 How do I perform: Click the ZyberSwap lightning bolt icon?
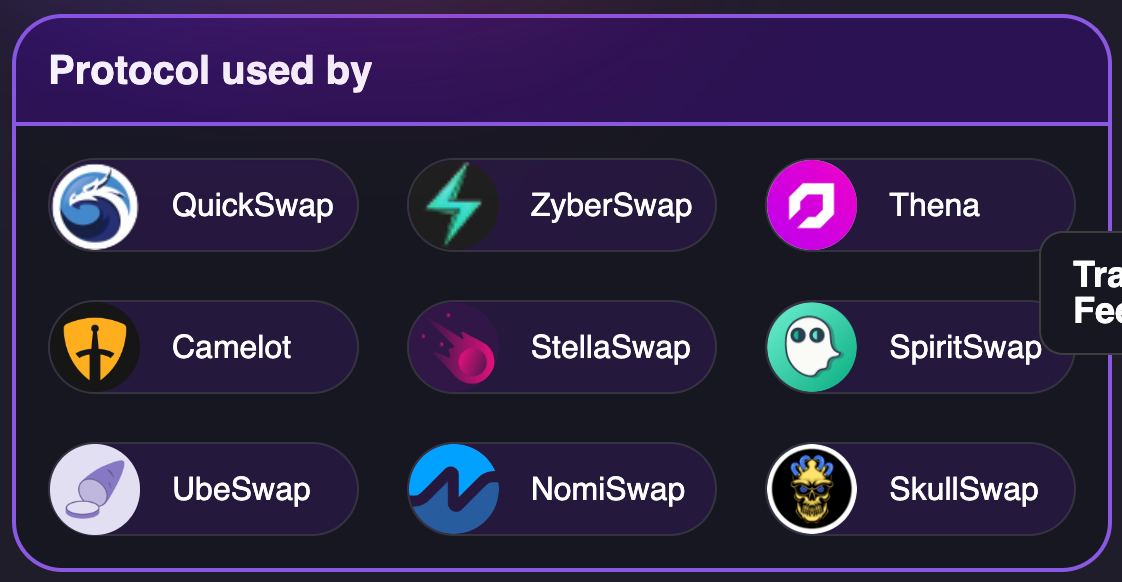[454, 205]
